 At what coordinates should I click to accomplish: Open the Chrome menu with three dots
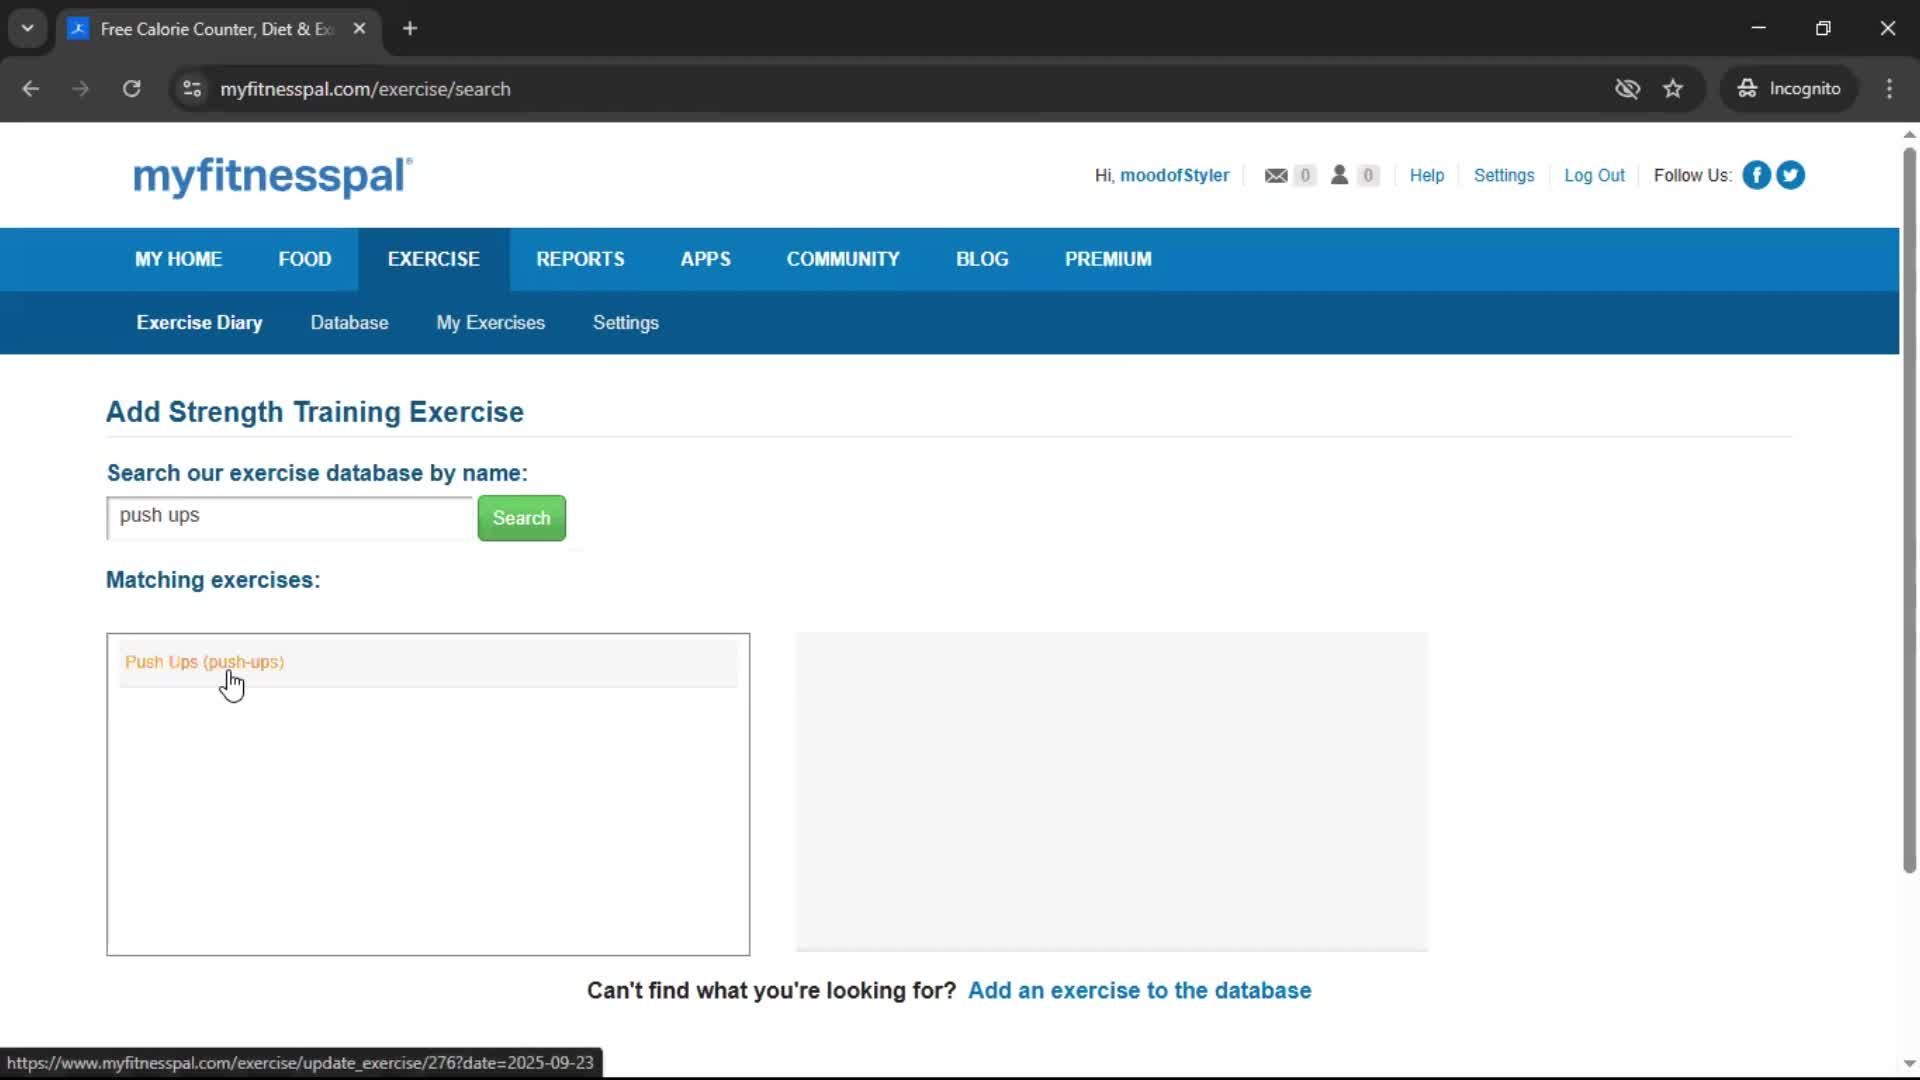pos(1889,89)
